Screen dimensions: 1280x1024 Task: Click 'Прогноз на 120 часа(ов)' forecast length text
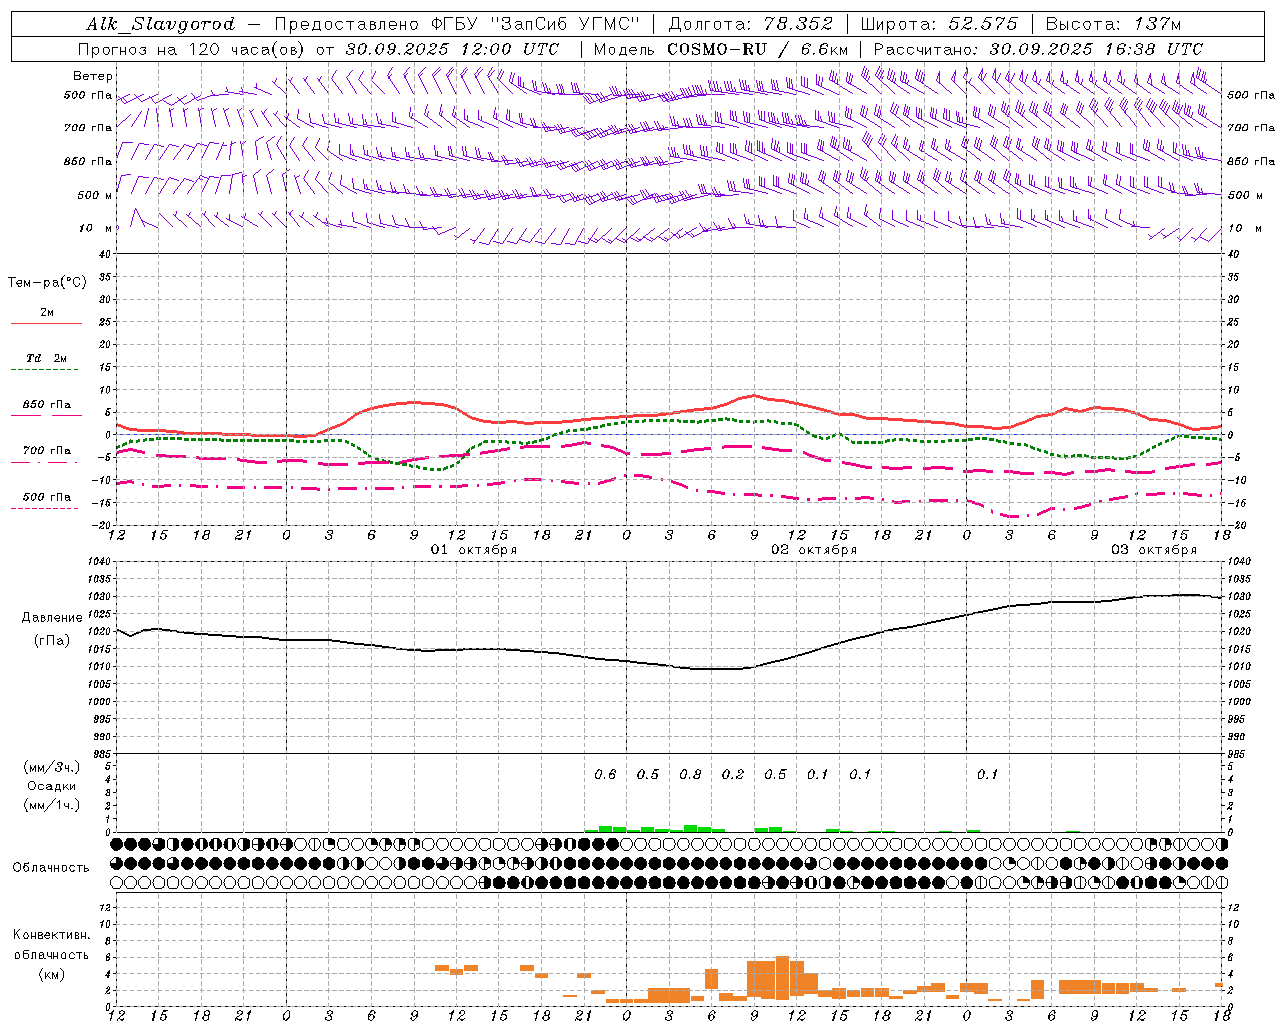point(191,49)
